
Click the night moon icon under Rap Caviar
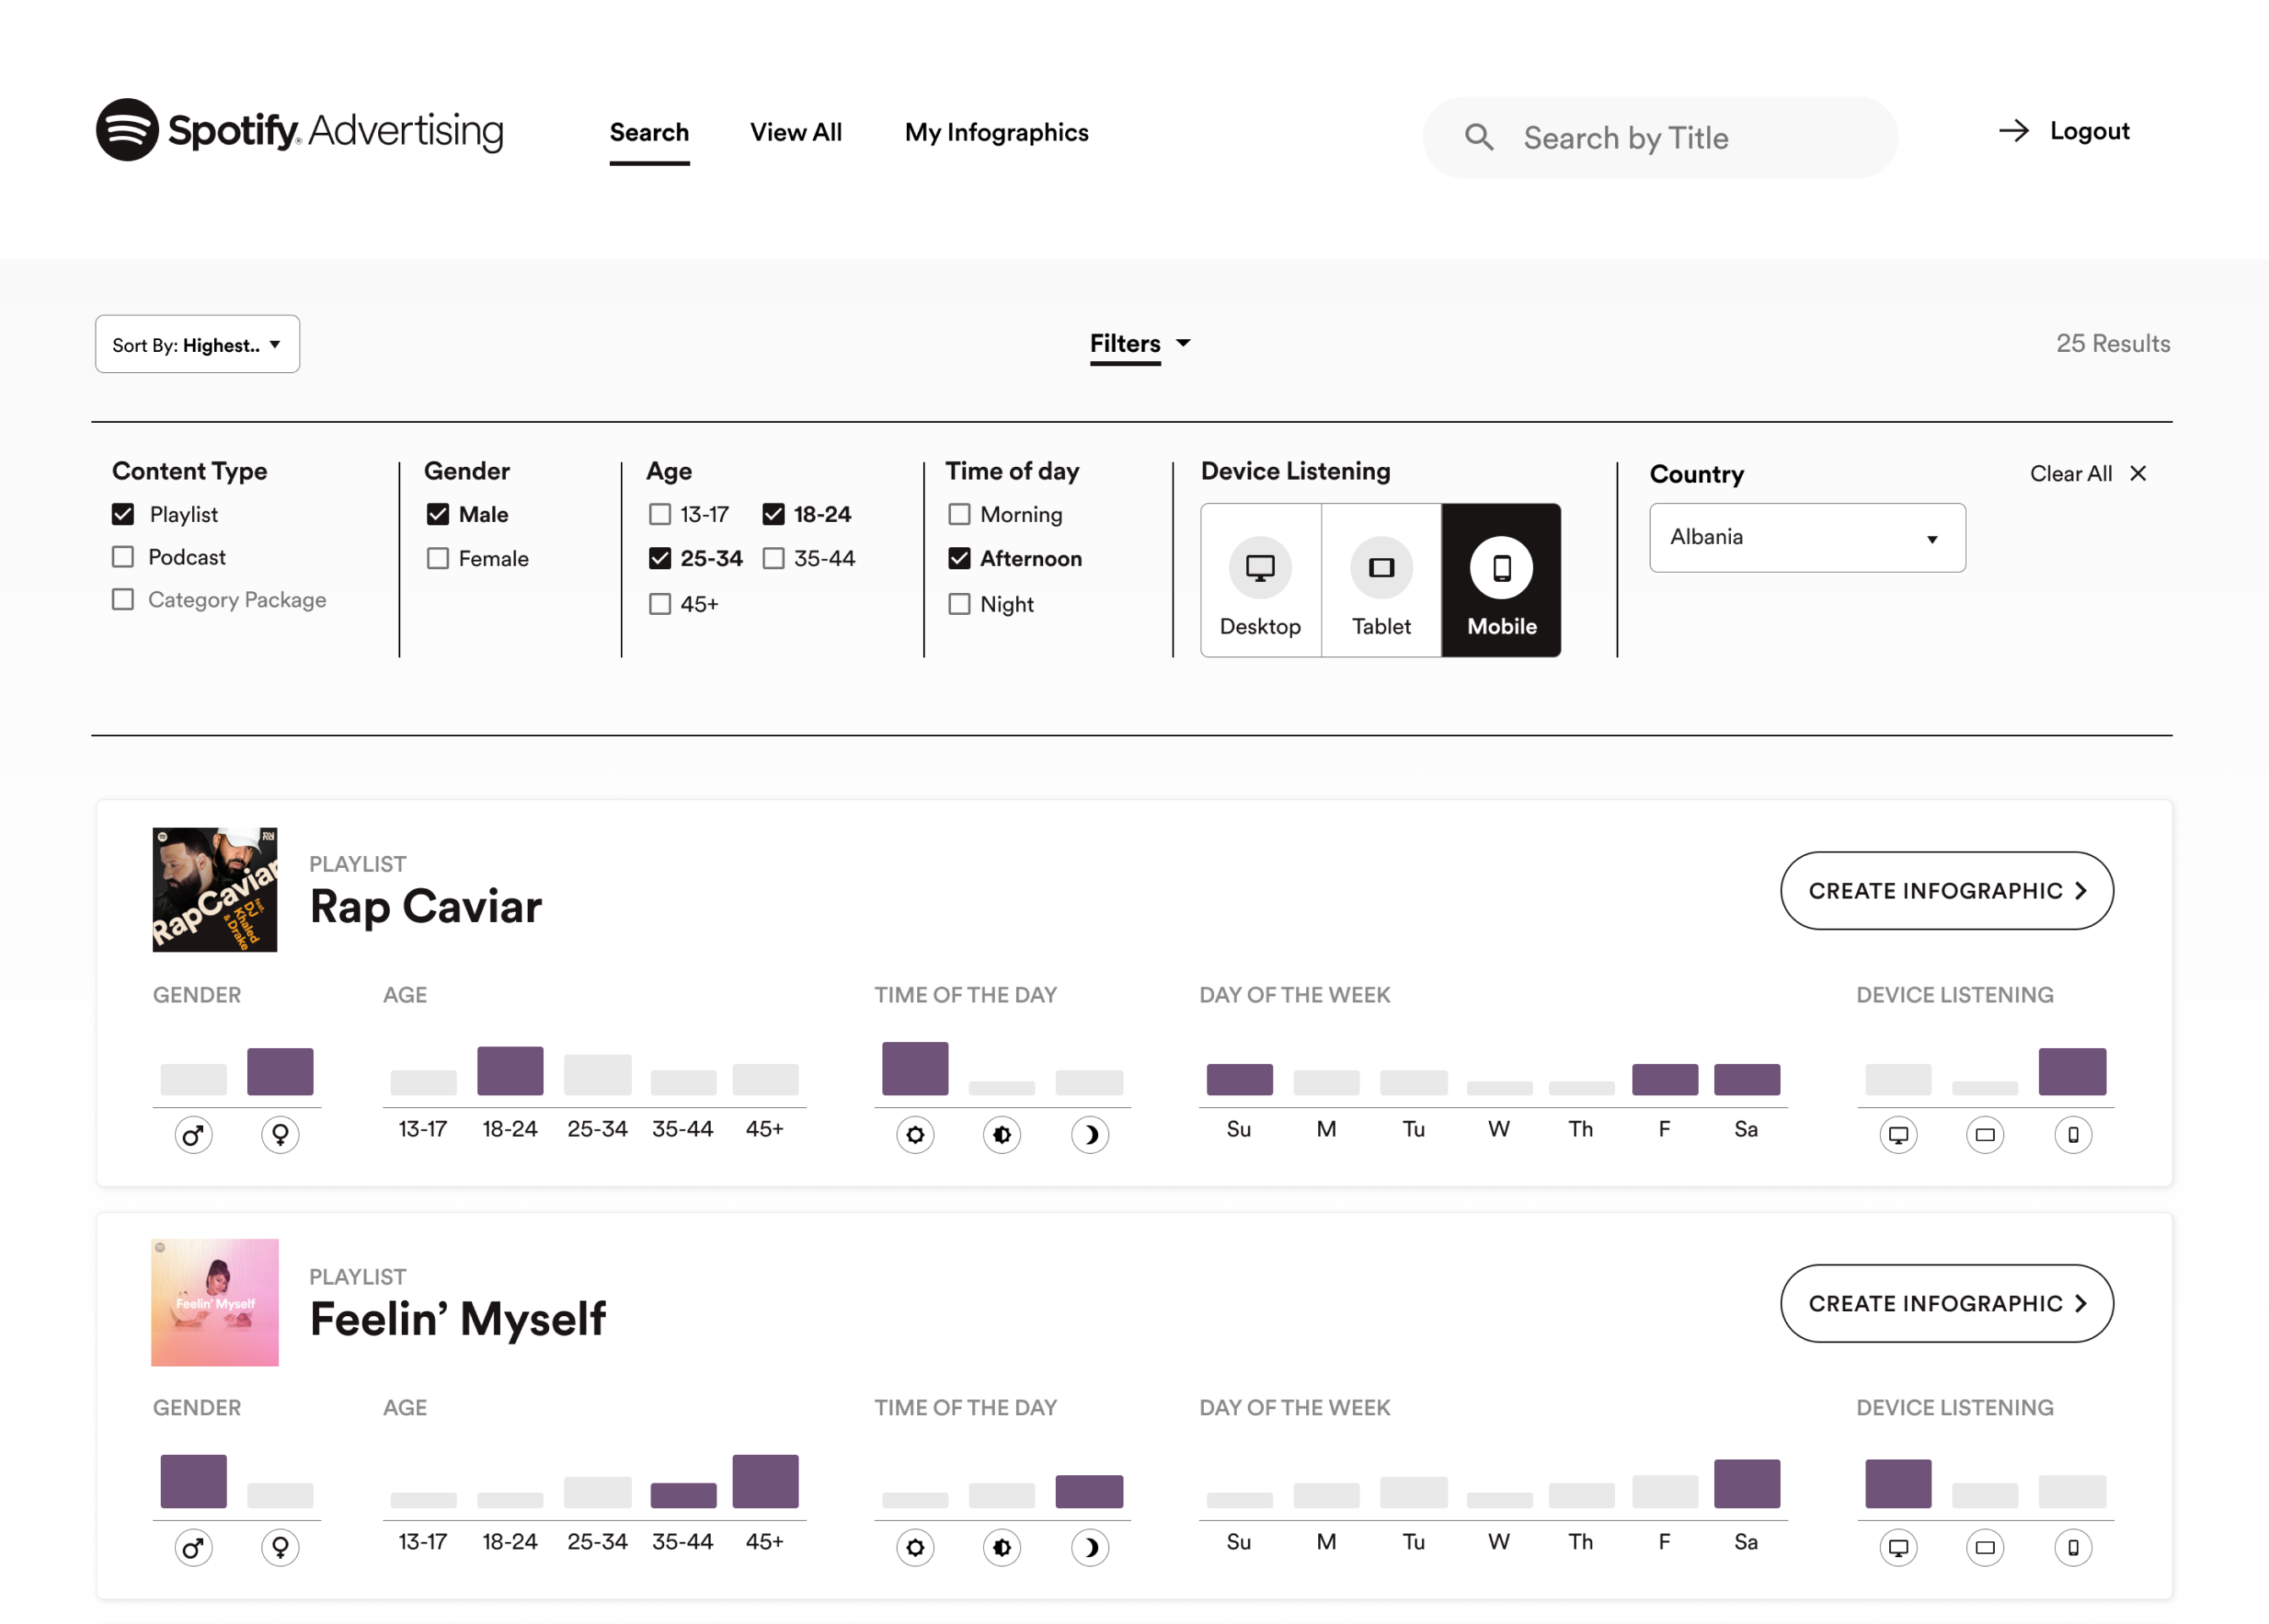(1090, 1135)
